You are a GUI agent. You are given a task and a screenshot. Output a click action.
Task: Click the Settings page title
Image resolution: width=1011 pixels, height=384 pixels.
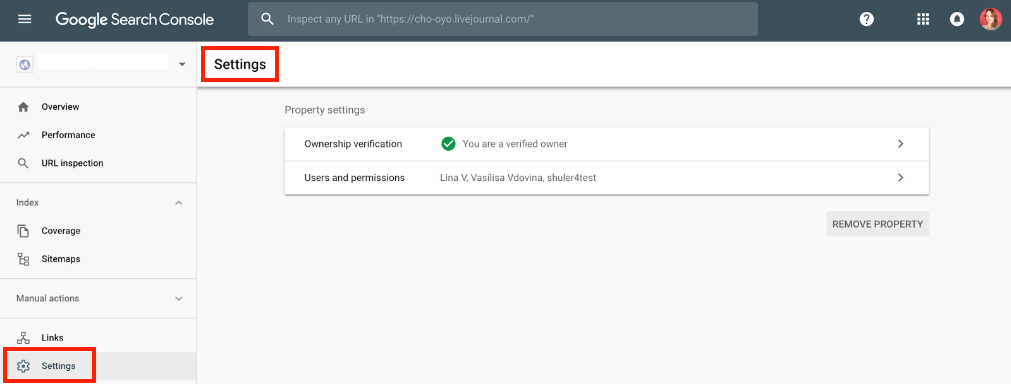(x=240, y=64)
